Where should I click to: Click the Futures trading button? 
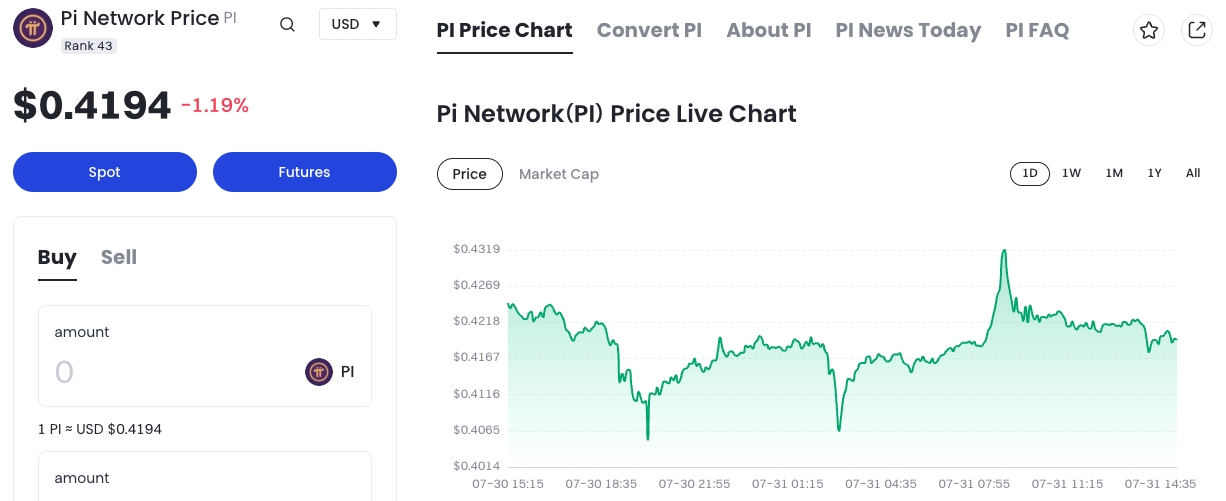point(304,172)
